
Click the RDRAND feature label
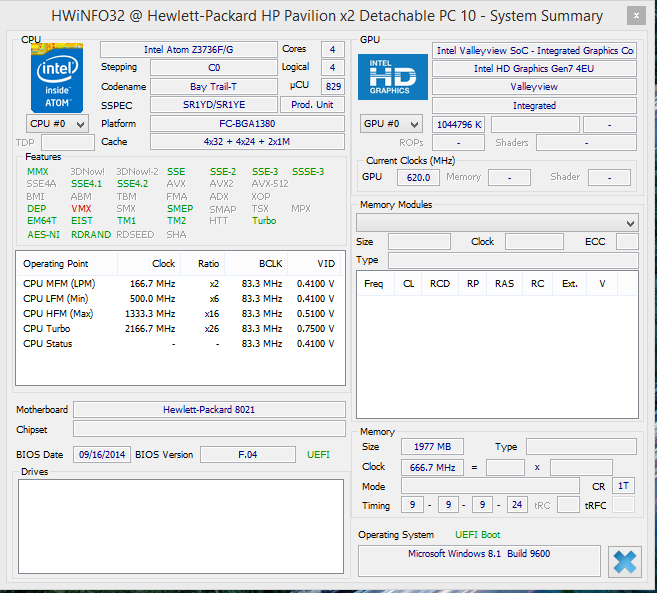[x=91, y=235]
